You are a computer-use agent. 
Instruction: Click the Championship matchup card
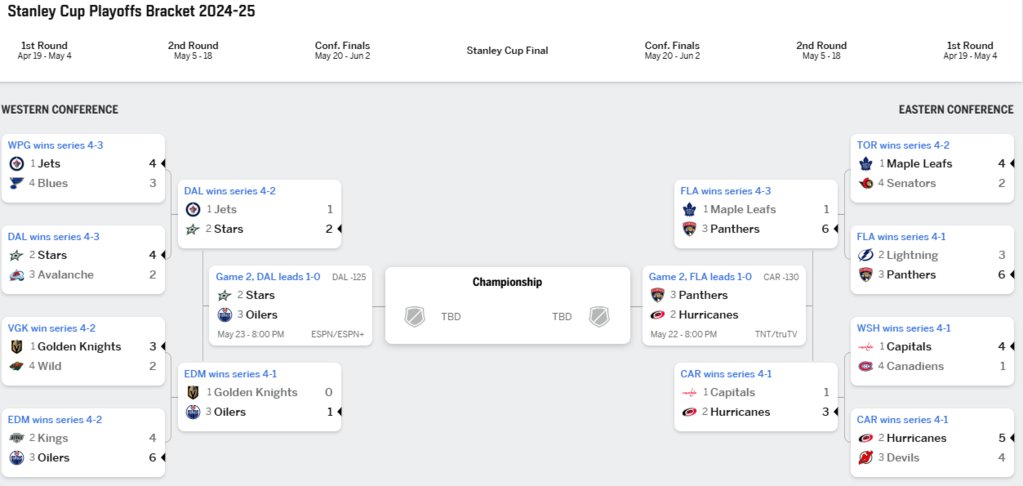click(508, 305)
